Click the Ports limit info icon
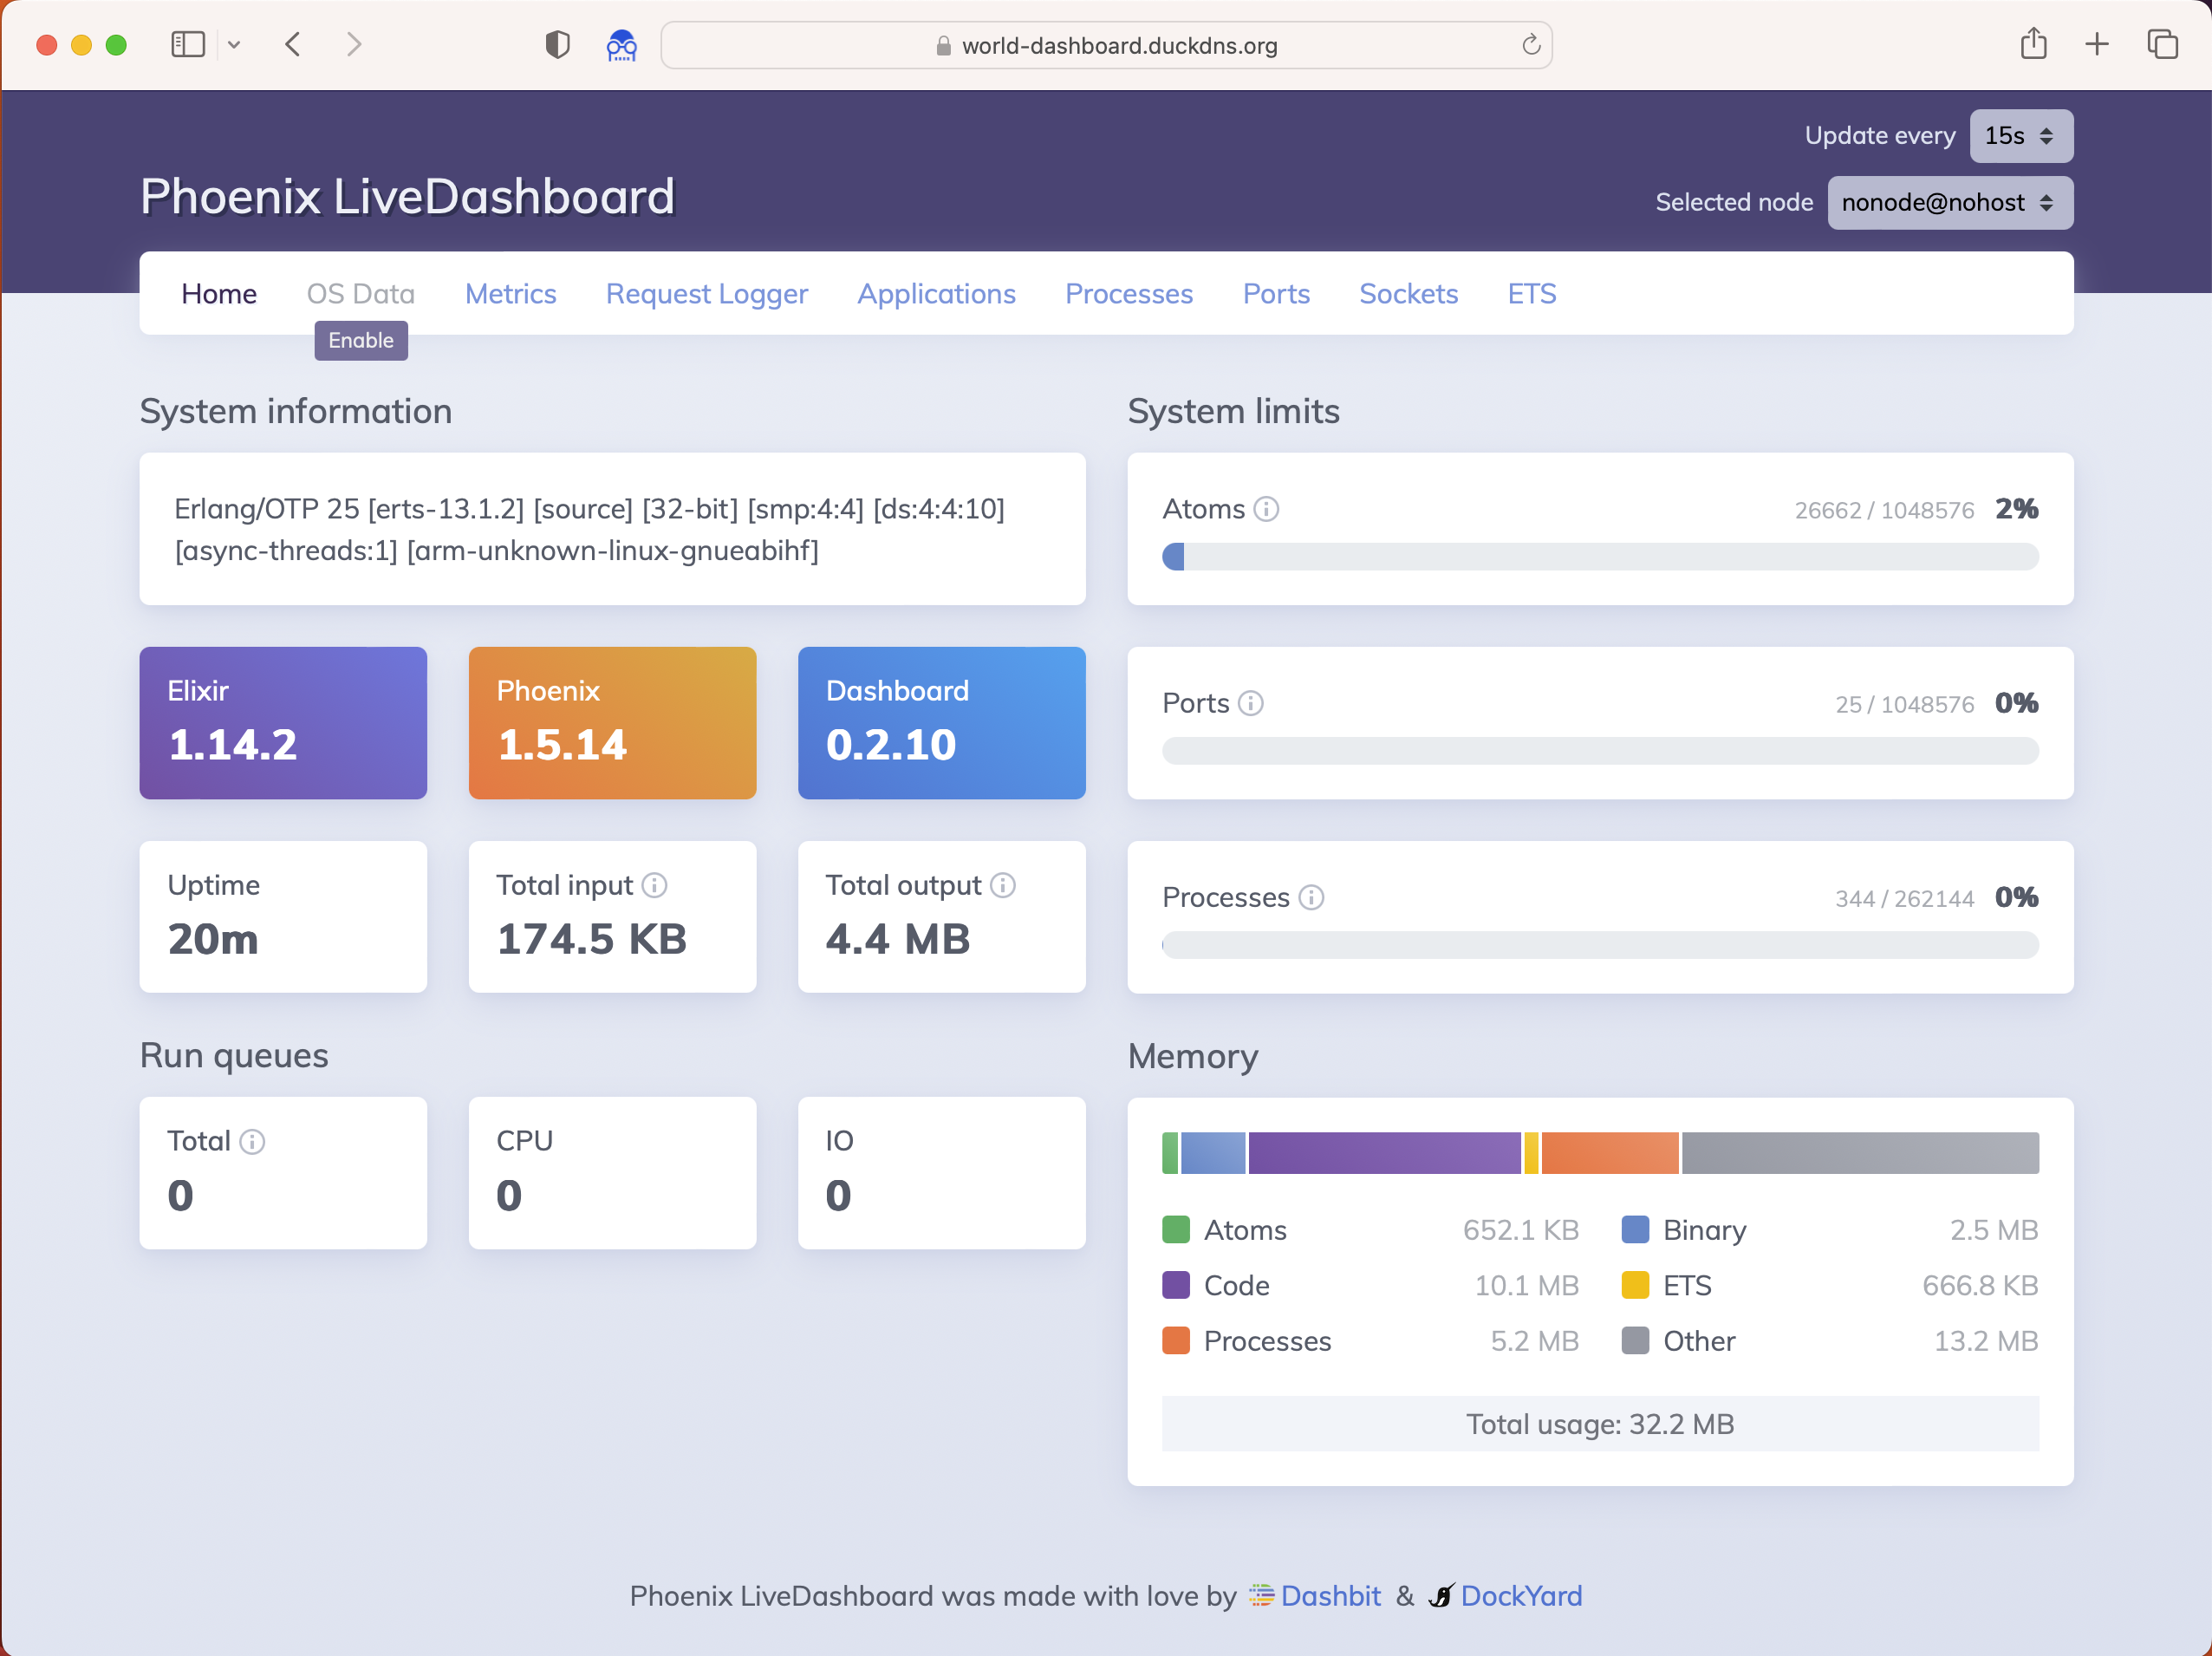 (x=1250, y=704)
